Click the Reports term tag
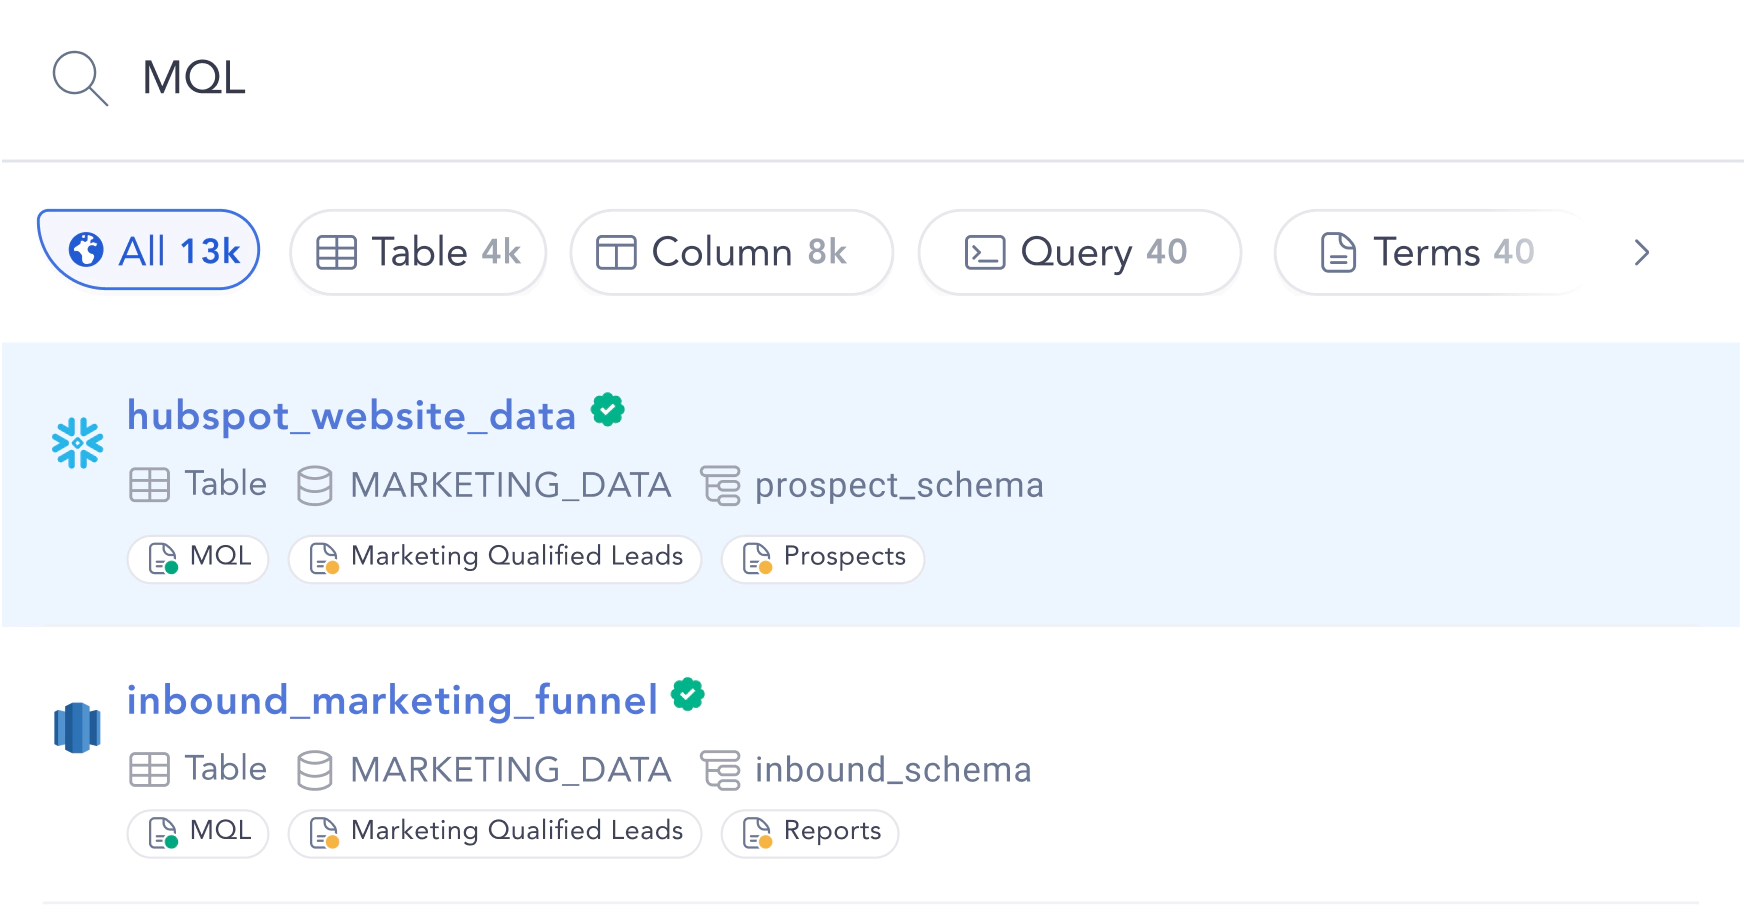 pyautogui.click(x=810, y=833)
